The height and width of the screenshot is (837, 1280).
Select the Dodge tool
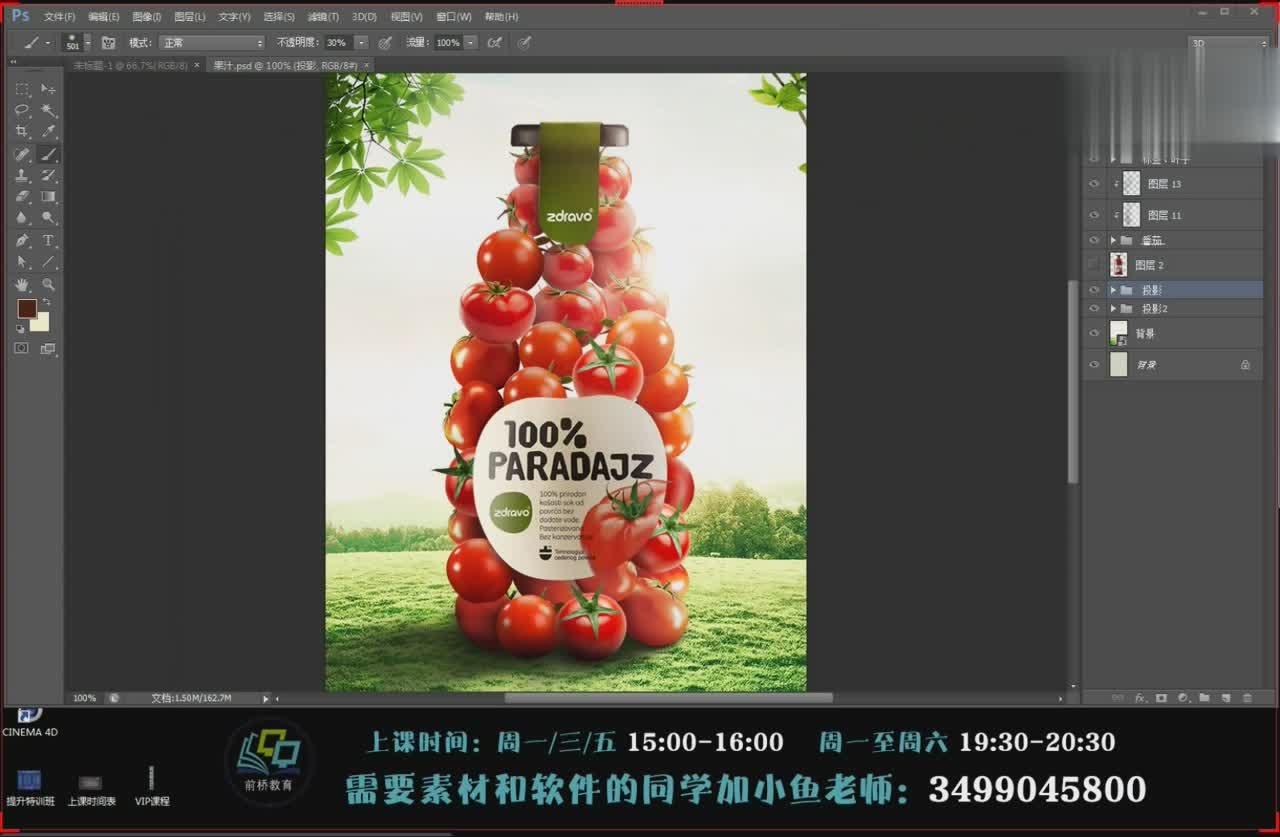[48, 218]
